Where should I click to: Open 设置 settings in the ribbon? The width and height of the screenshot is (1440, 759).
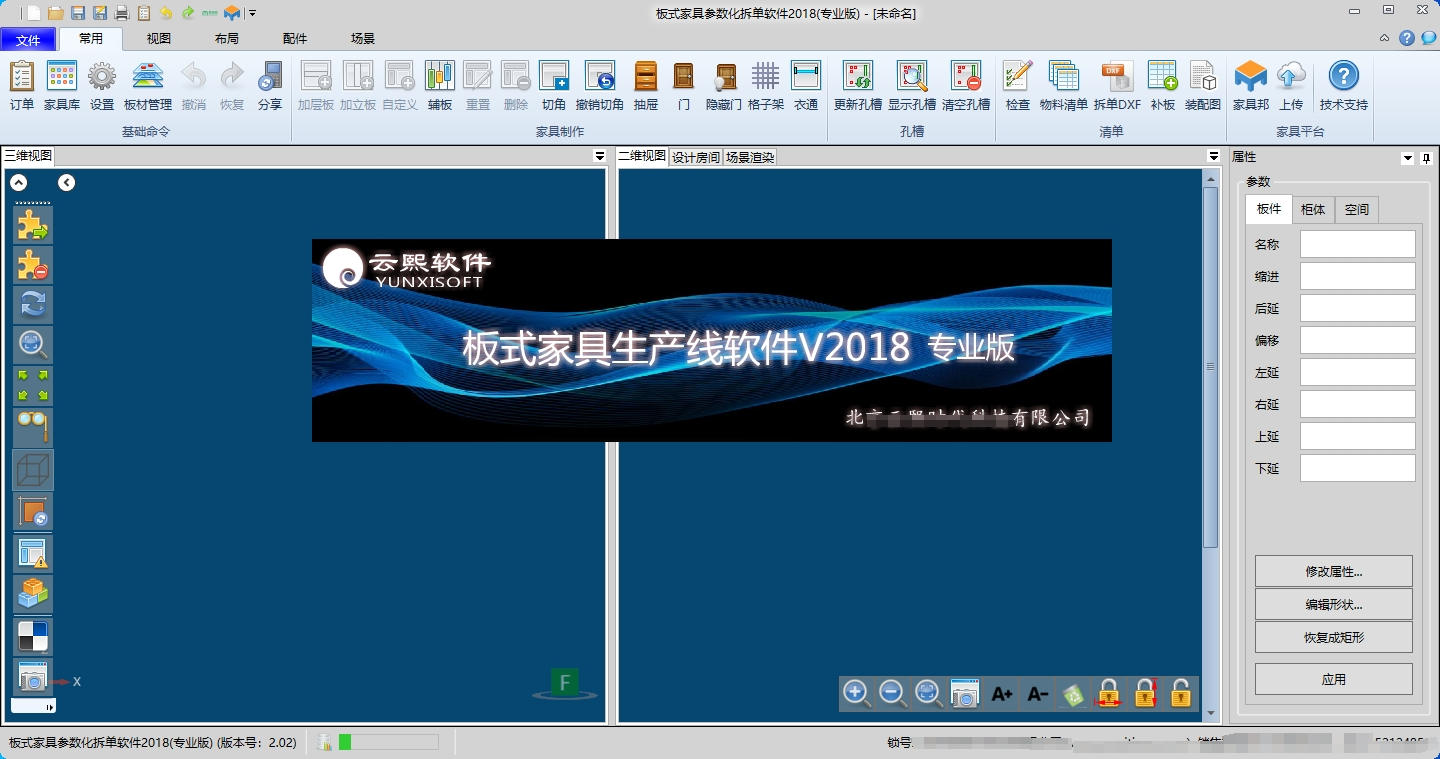(x=102, y=85)
